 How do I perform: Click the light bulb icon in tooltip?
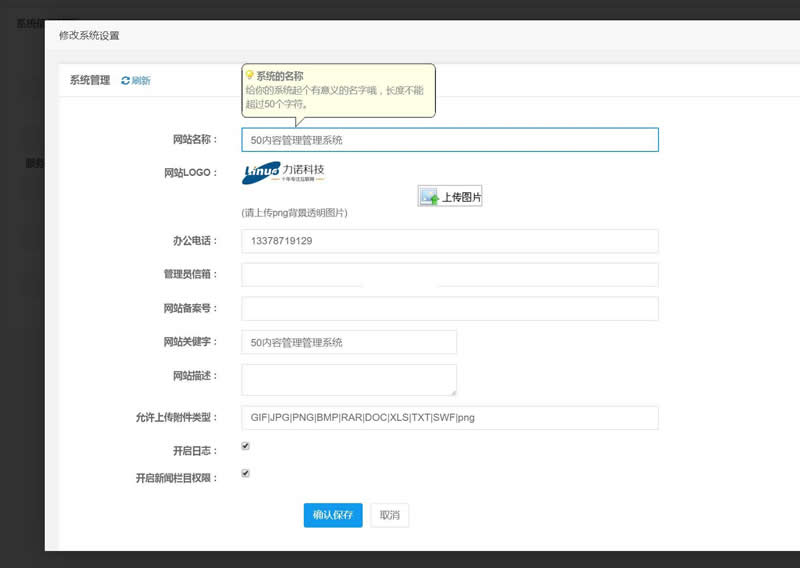pyautogui.click(x=250, y=75)
